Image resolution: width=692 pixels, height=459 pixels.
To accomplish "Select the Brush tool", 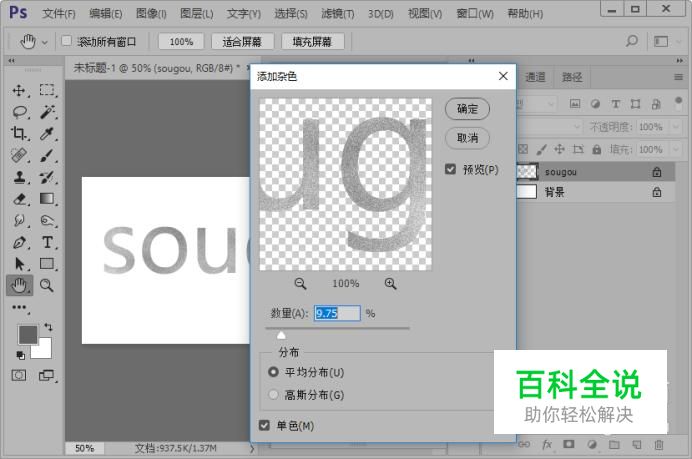I will coord(46,155).
